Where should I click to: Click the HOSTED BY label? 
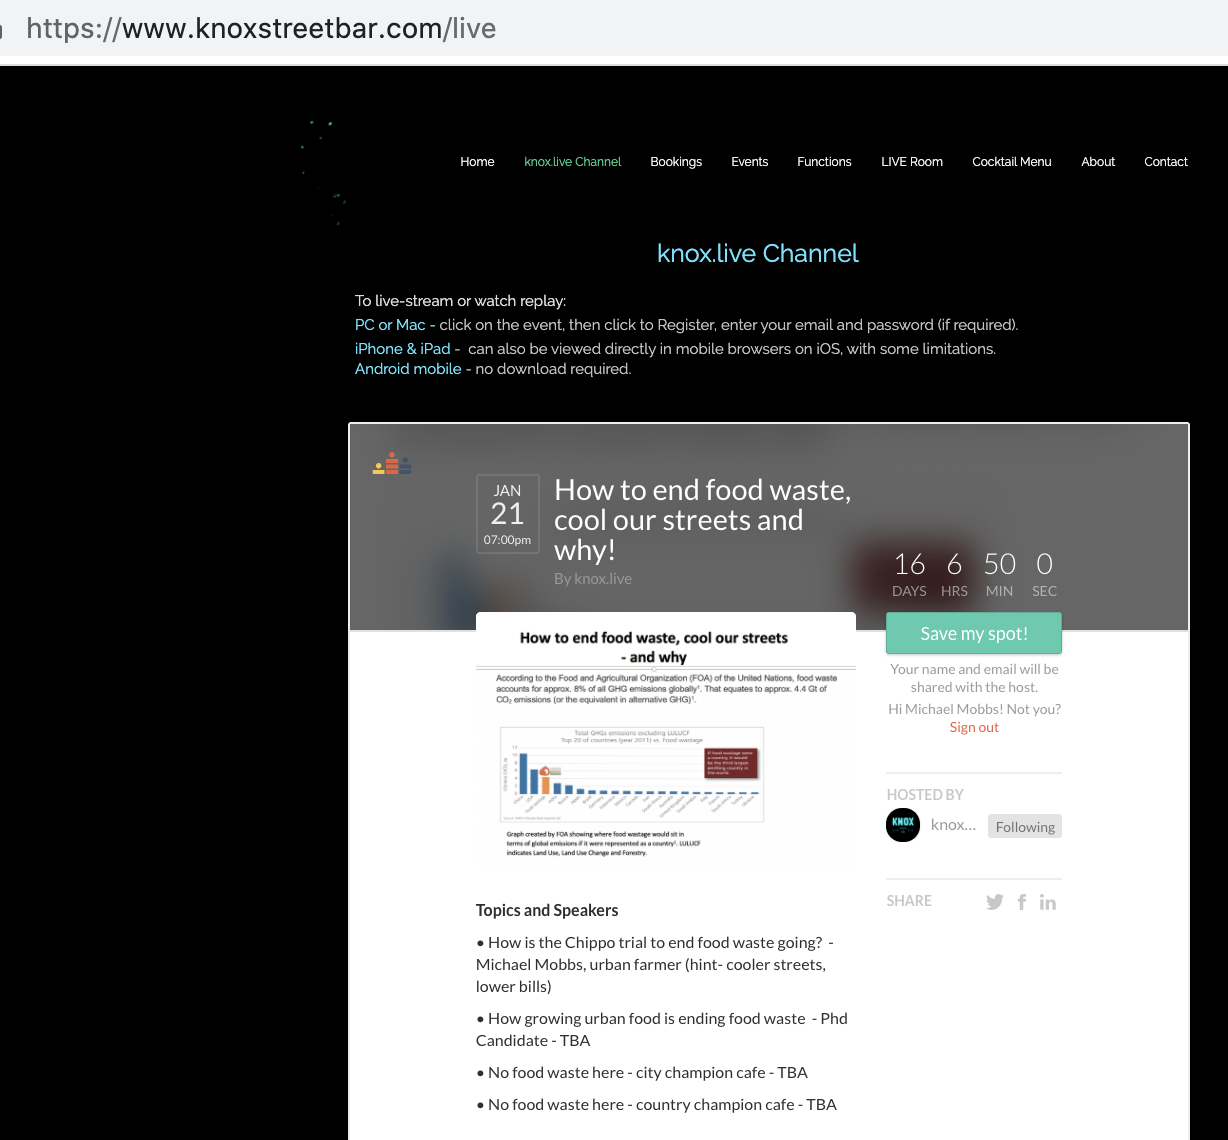[925, 795]
